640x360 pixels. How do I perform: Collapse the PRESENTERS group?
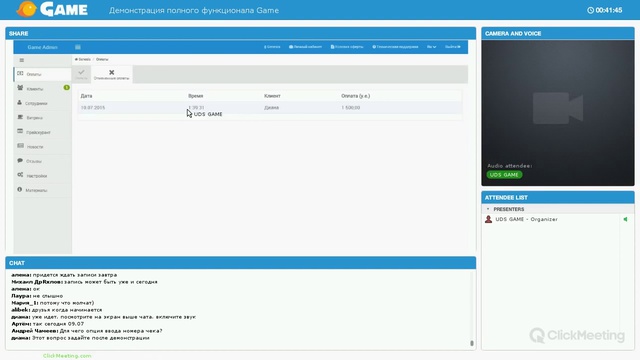point(488,209)
